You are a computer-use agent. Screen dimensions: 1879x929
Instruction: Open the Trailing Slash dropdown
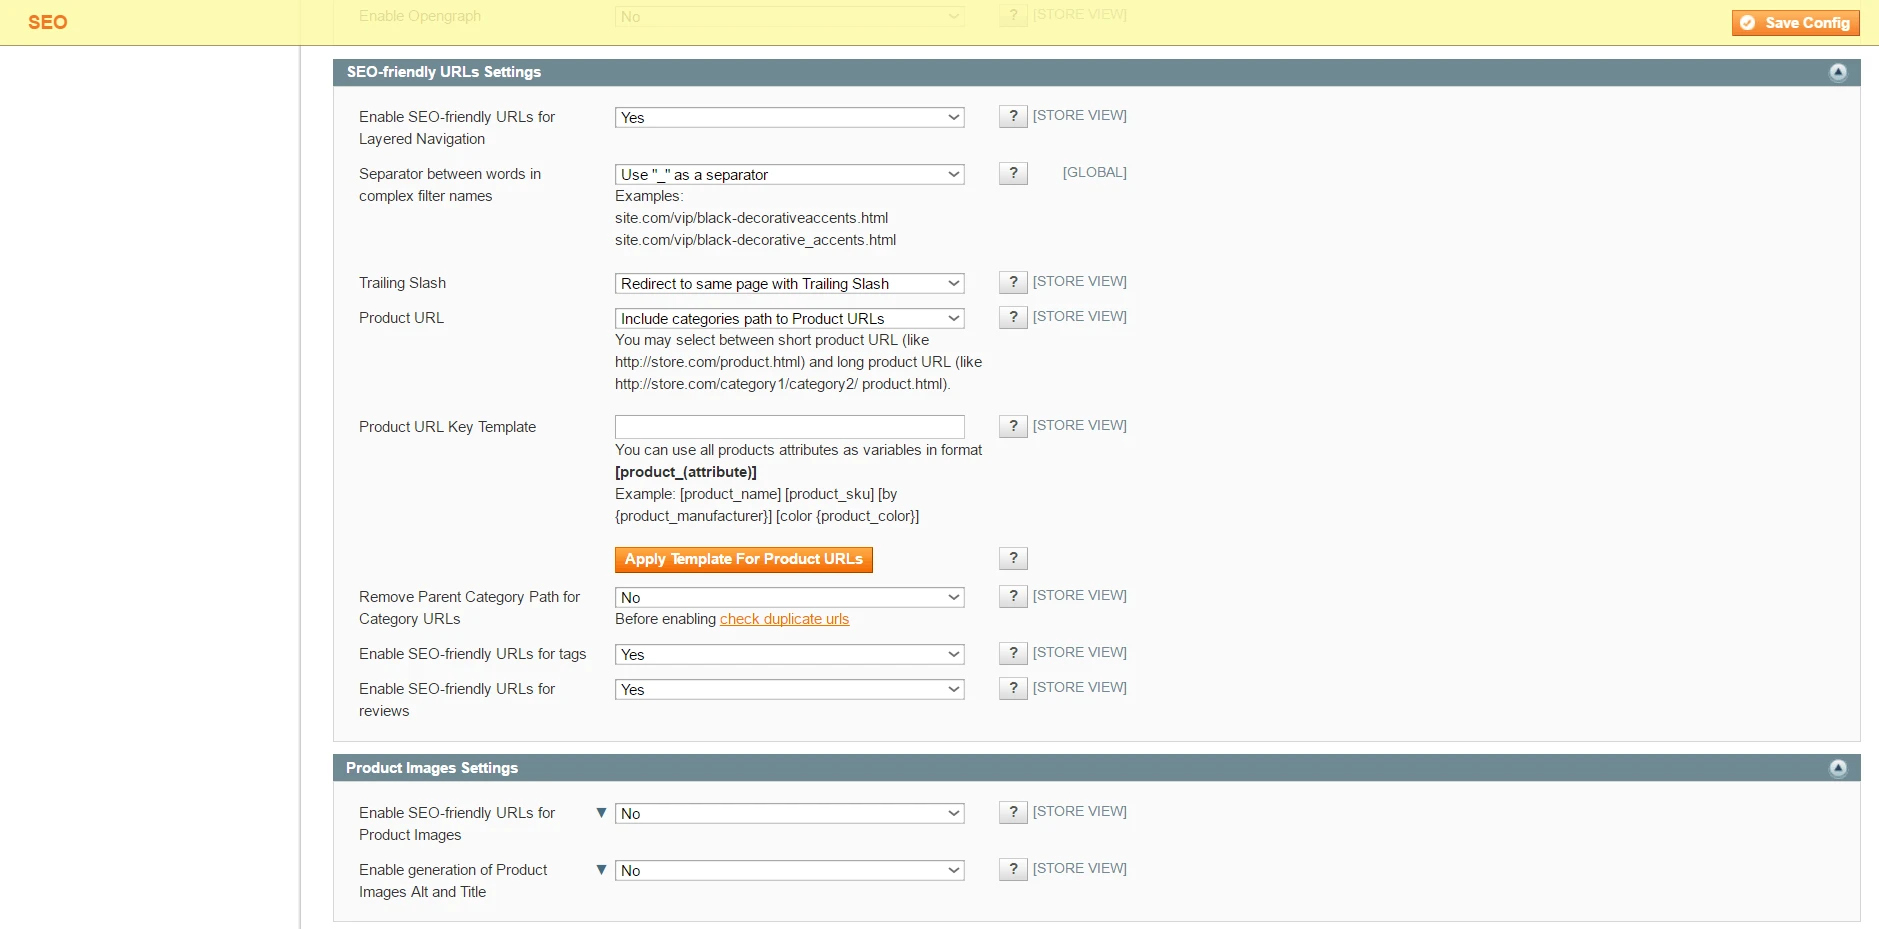click(789, 284)
